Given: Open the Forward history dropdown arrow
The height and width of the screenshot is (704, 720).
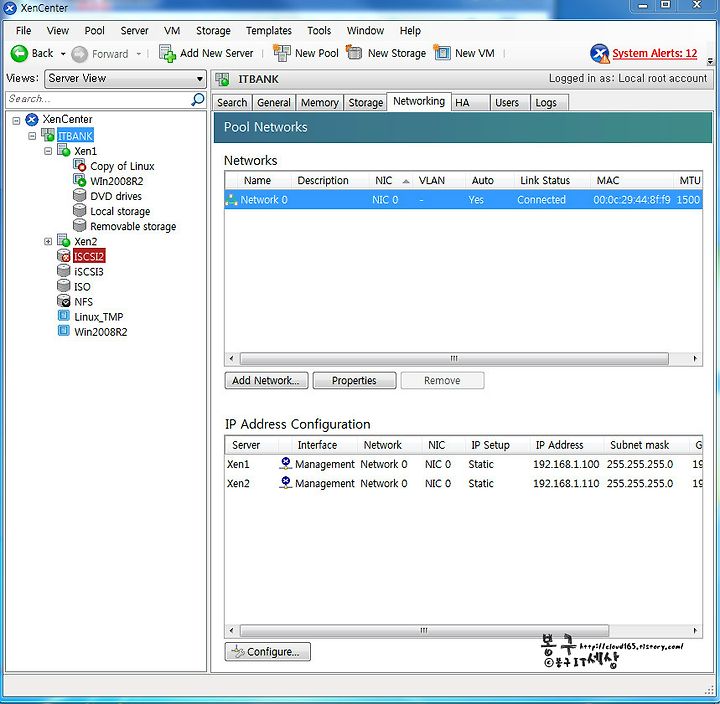Looking at the screenshot, I should (138, 54).
